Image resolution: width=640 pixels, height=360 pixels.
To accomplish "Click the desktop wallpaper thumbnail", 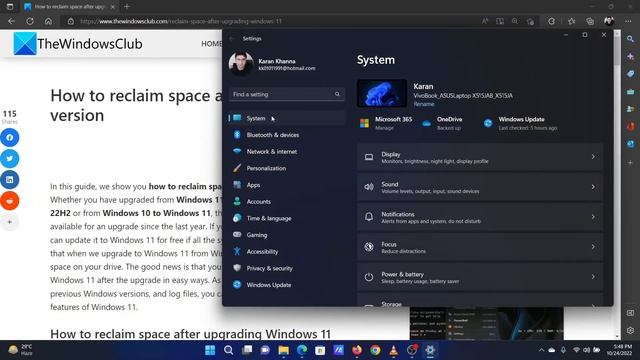I will pyautogui.click(x=382, y=93).
